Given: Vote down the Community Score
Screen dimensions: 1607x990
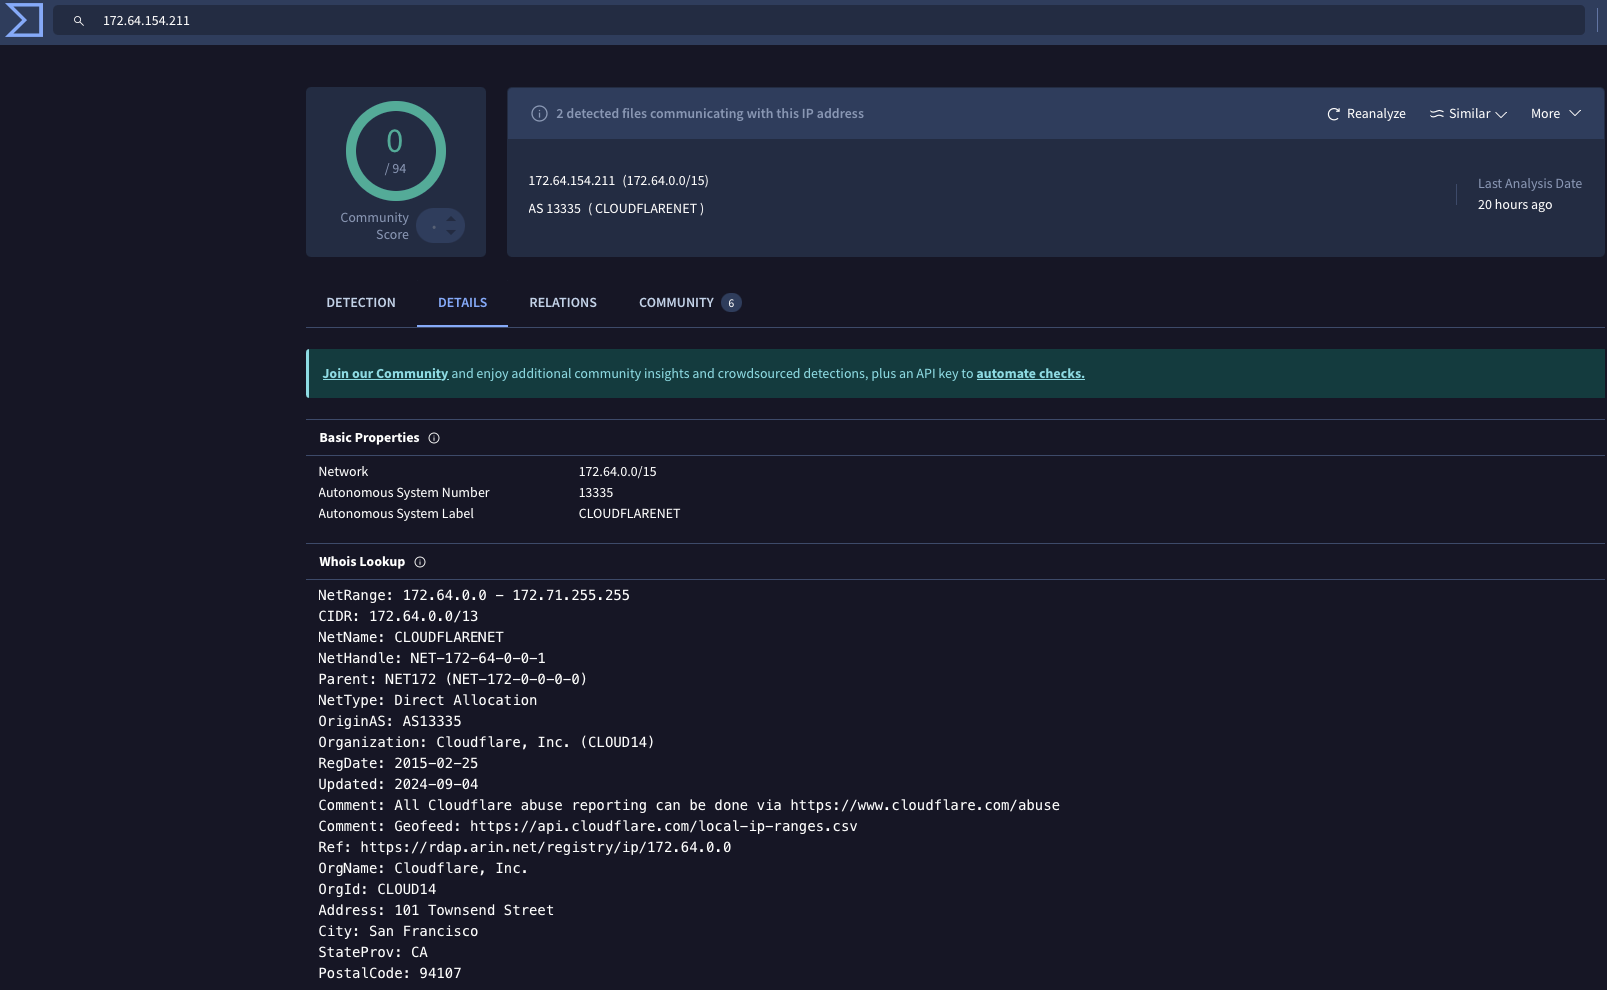Looking at the screenshot, I should 452,231.
